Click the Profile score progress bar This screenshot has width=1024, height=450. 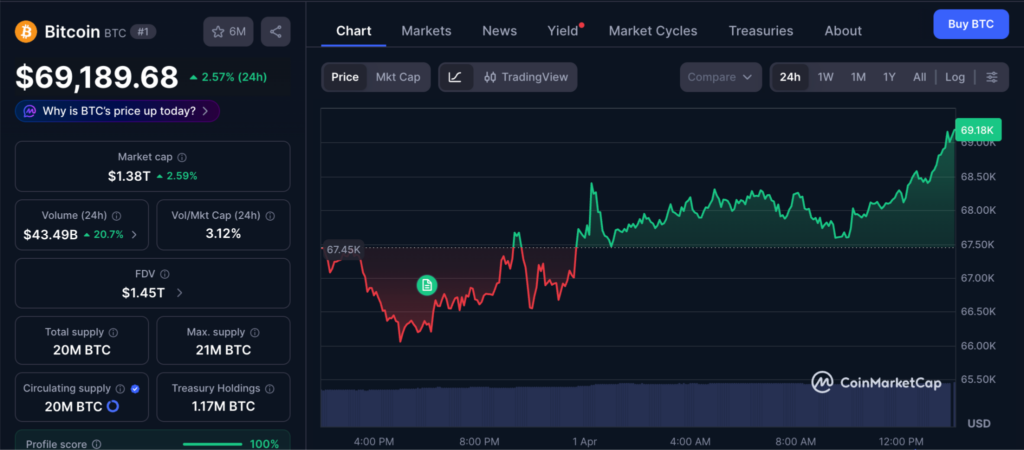pos(213,444)
